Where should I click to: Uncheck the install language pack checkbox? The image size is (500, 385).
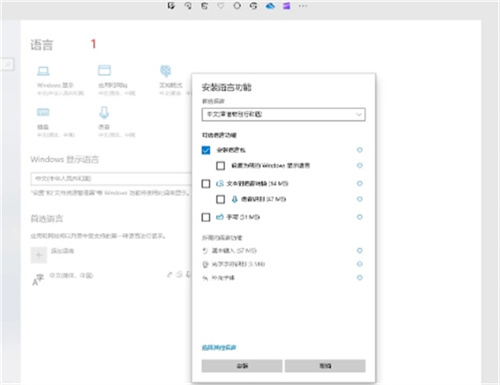[x=206, y=150]
